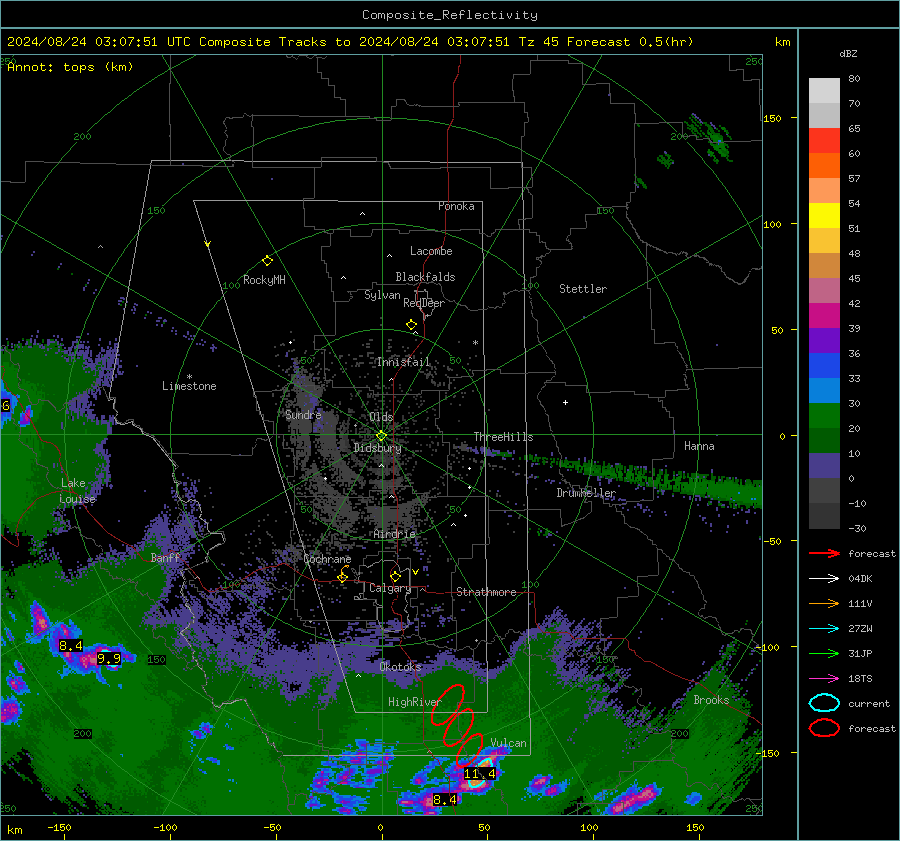Click the Innisfail label
The width and height of the screenshot is (900, 841).
[x=404, y=362]
